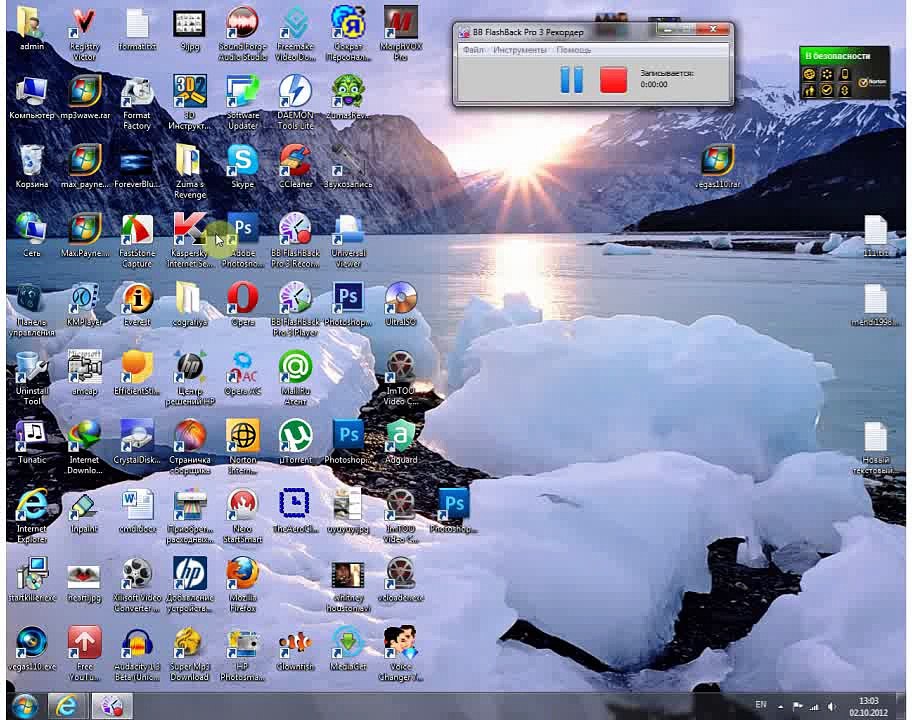Select the Freemake Video Downloader icon
The image size is (912, 720).
(x=295, y=34)
